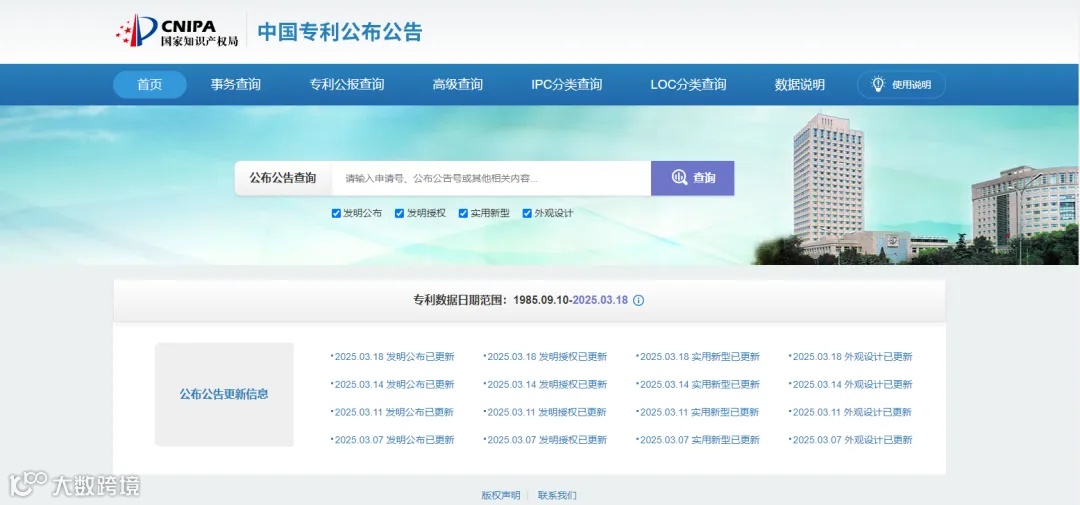Open 2025.03.07 外观设计已更新 link
Viewport: 1080px width, 505px height.
pyautogui.click(x=852, y=440)
